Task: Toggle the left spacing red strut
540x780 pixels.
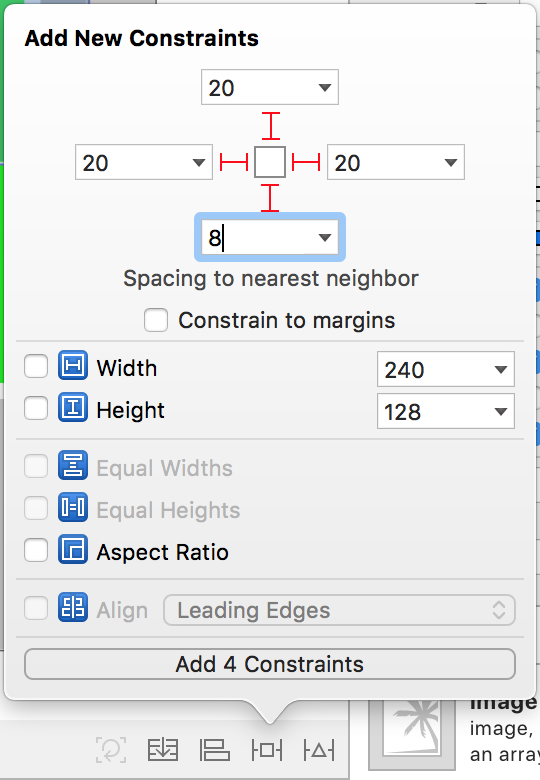Action: (x=234, y=162)
